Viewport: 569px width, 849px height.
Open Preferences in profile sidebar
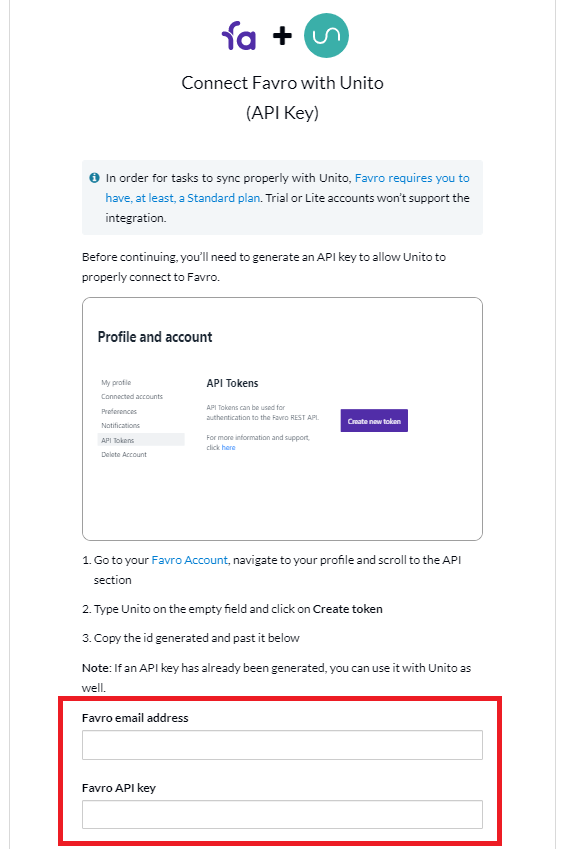coord(119,412)
